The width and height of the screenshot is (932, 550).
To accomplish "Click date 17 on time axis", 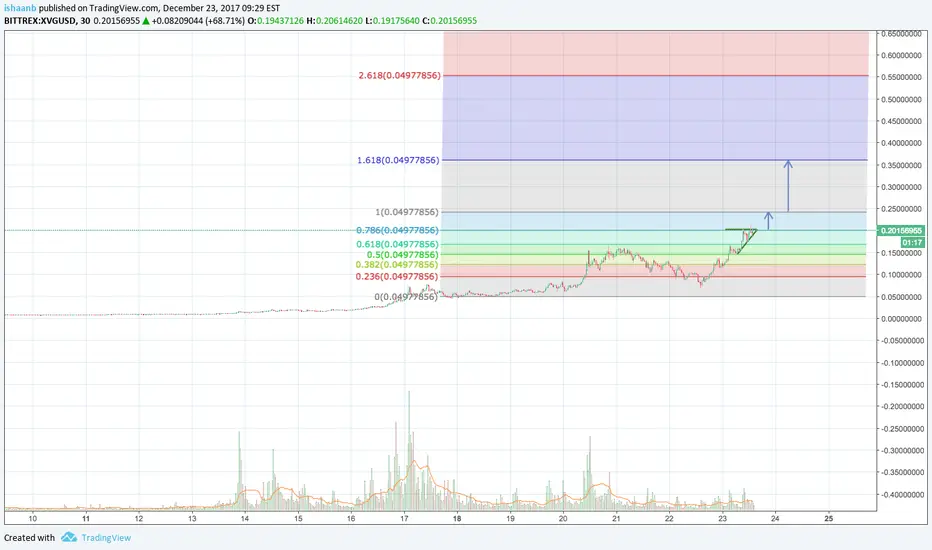I will [x=404, y=518].
